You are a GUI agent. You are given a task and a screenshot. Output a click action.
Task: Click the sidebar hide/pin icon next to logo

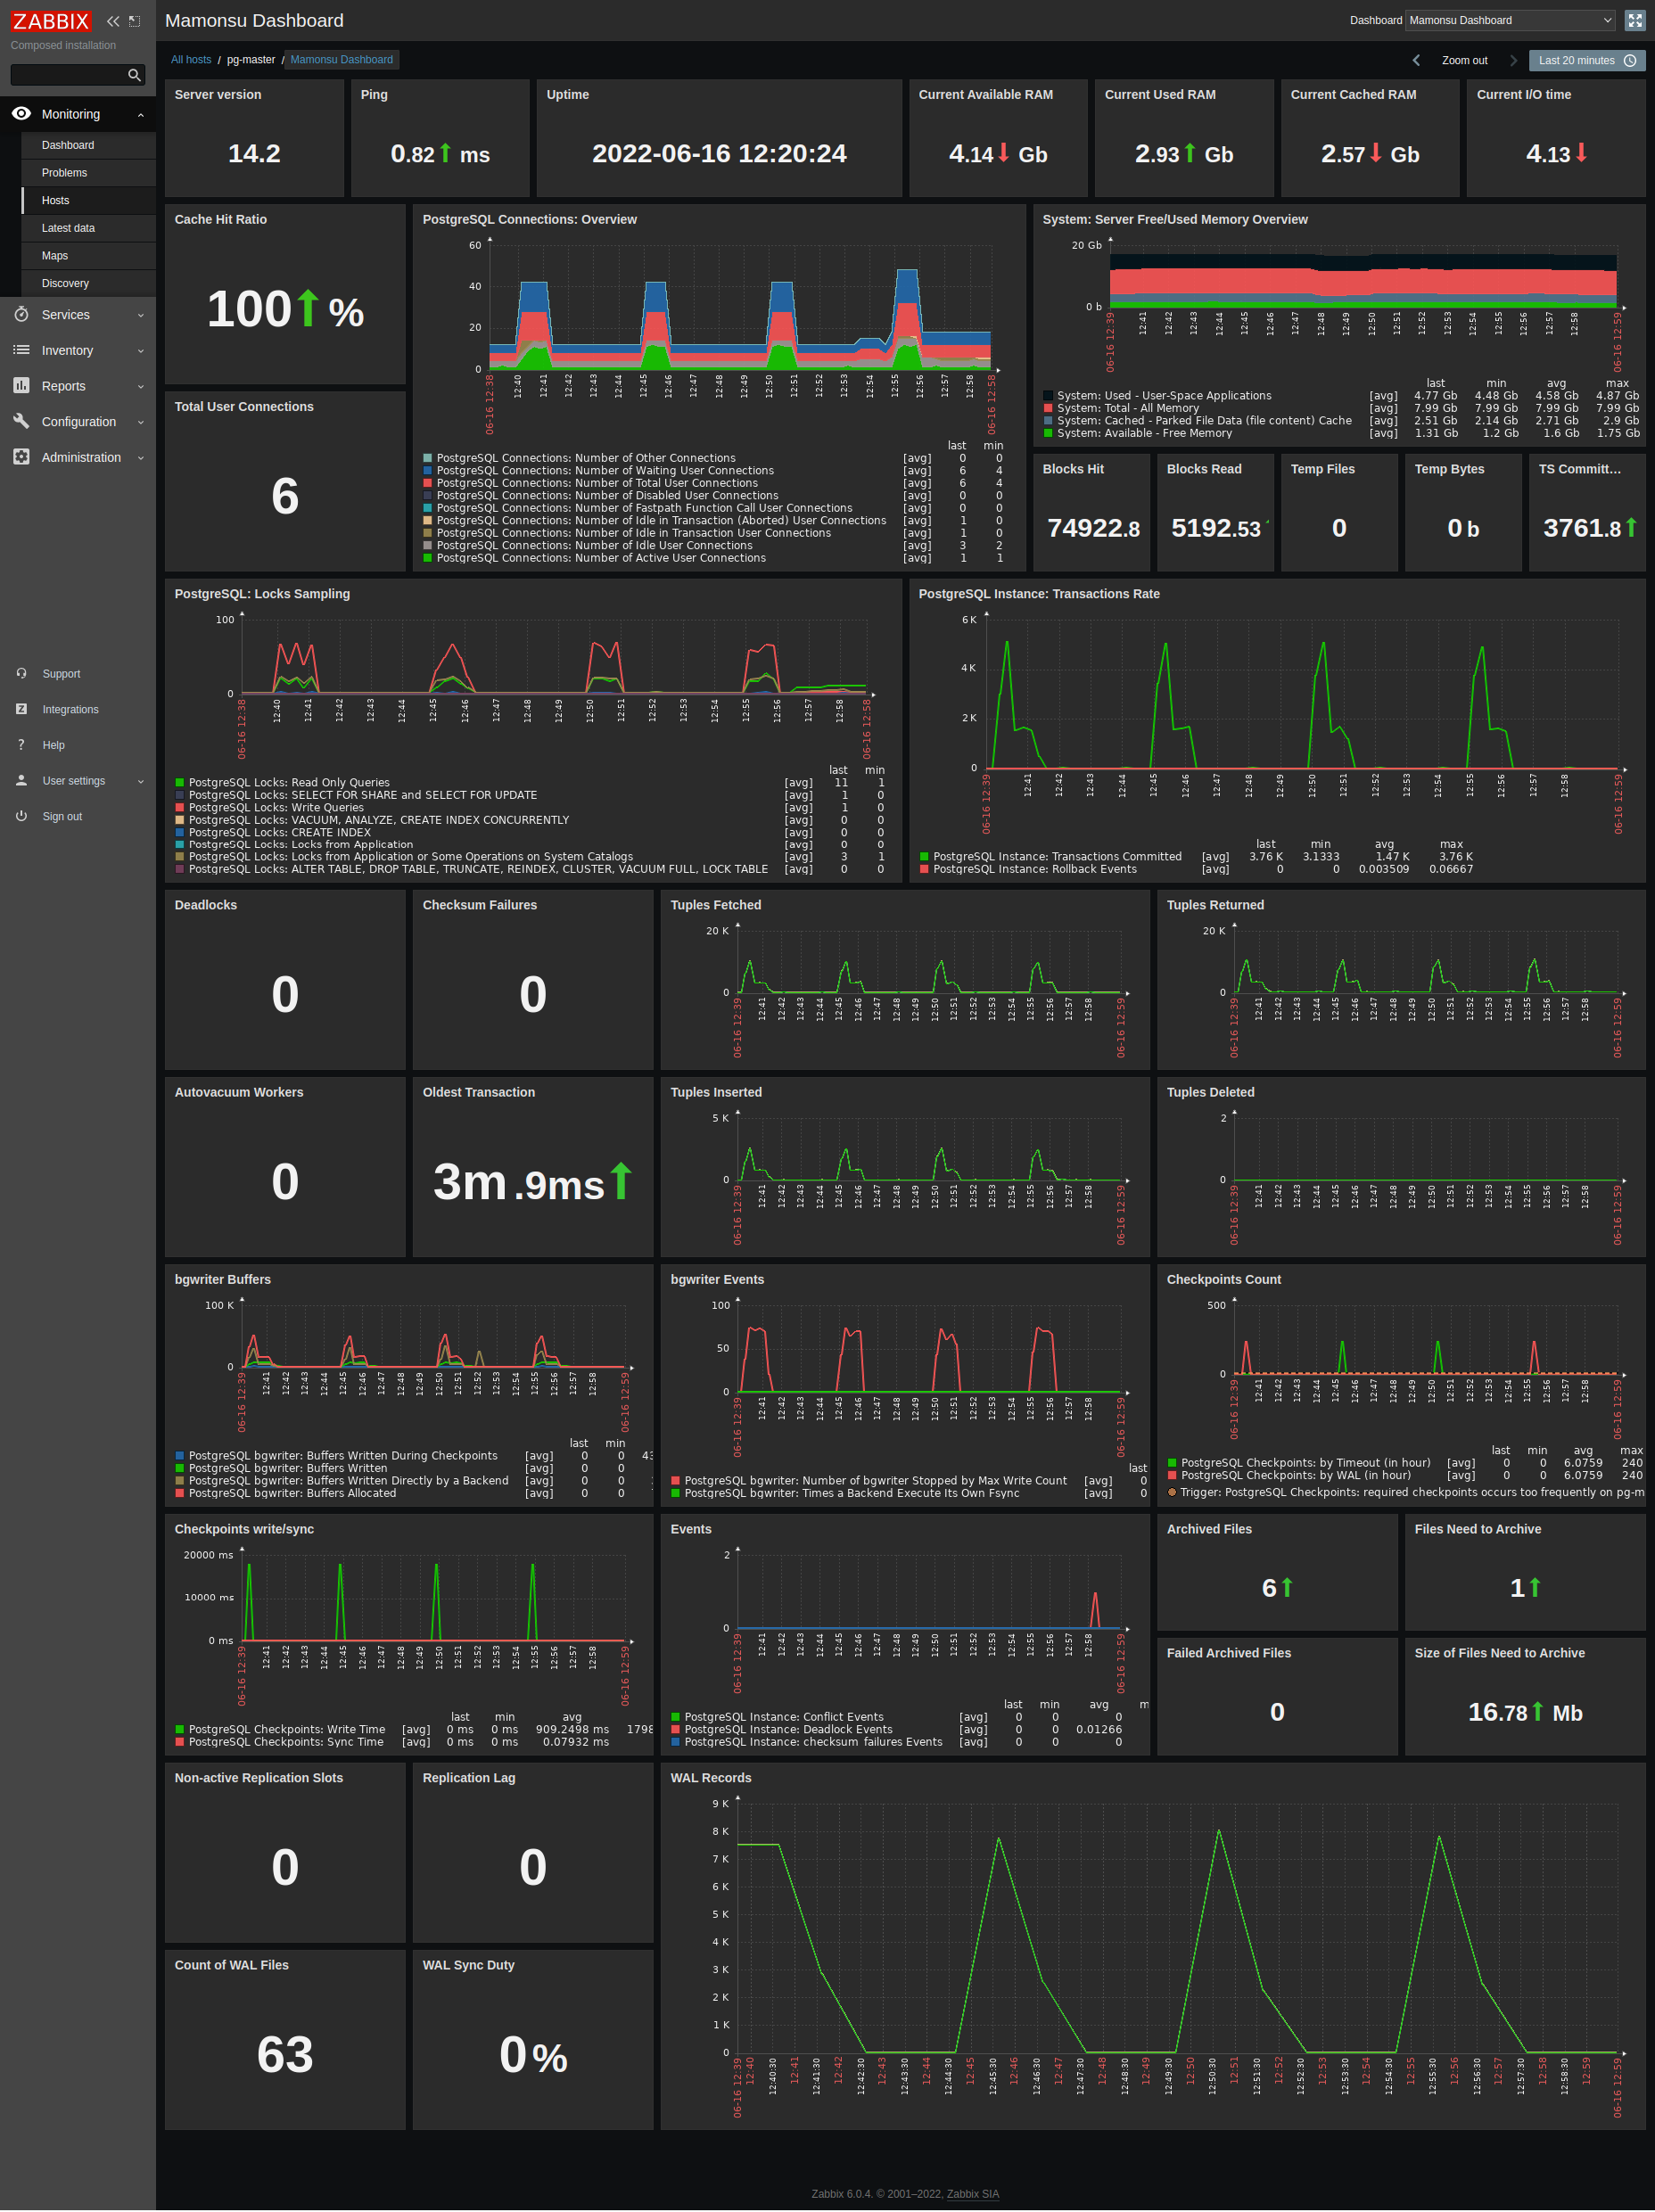[x=135, y=21]
